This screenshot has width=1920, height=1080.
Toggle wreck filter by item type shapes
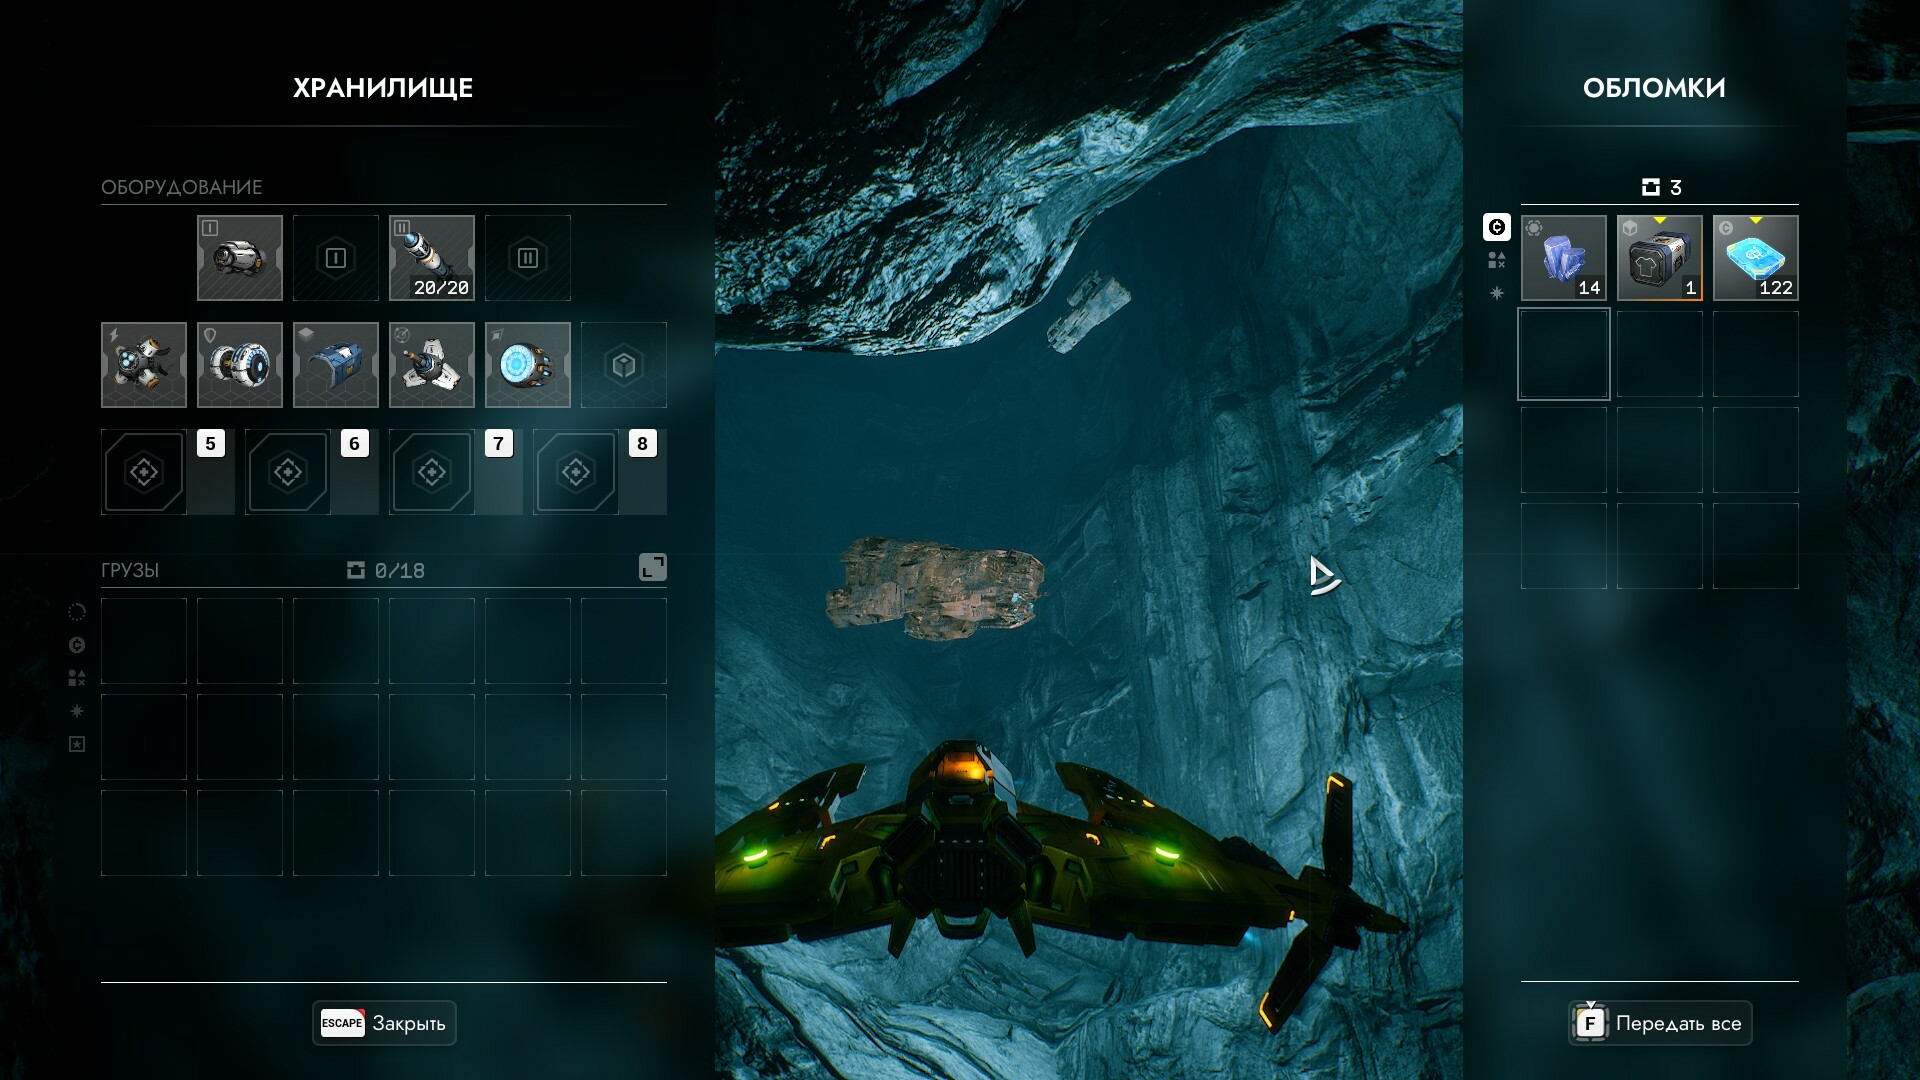click(x=1496, y=261)
